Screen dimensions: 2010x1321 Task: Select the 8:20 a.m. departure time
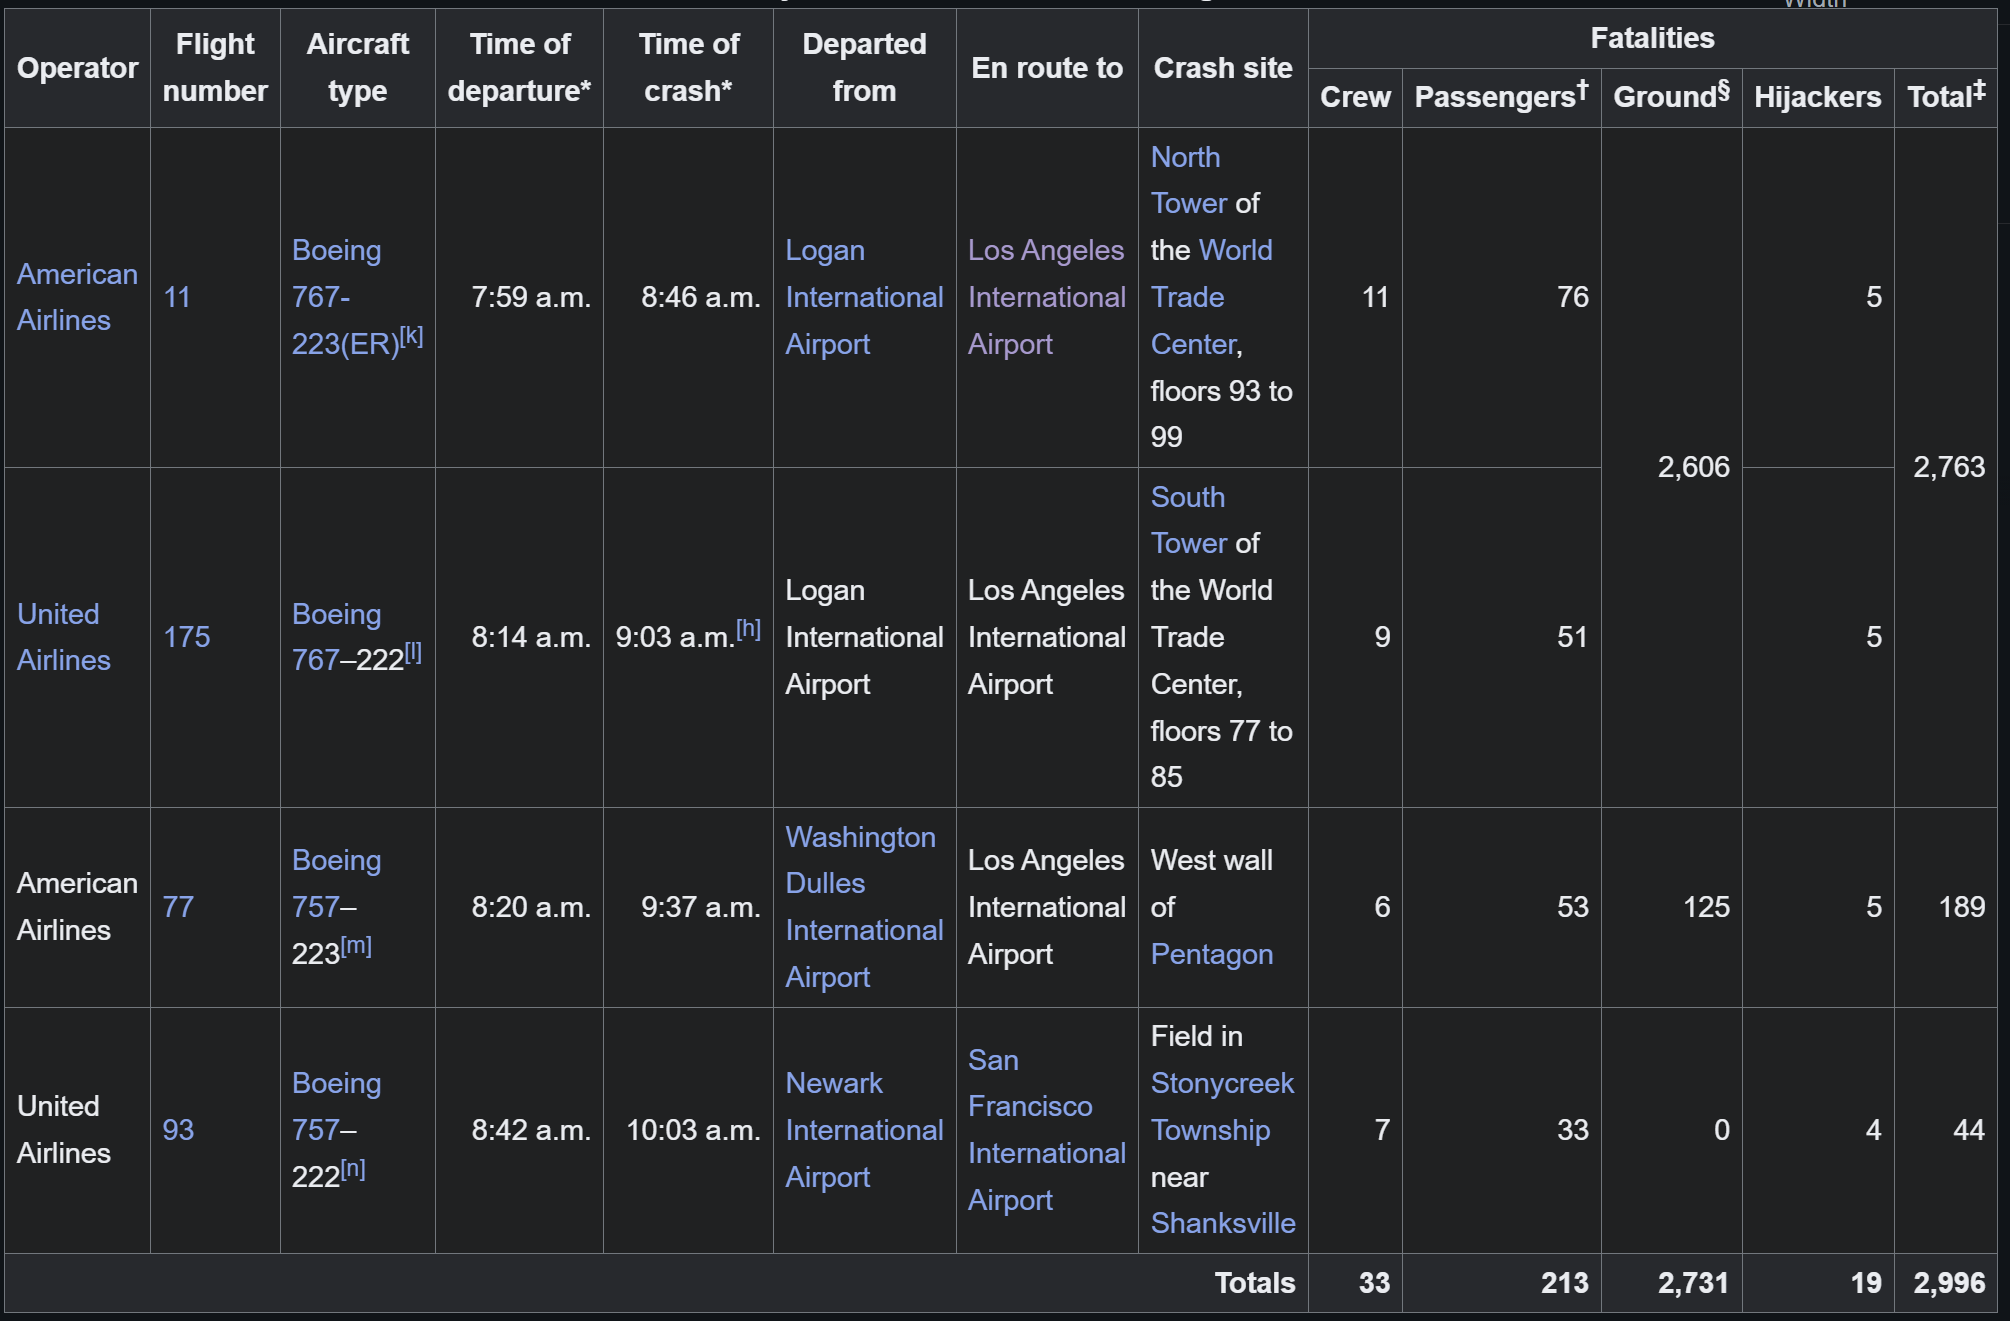click(x=531, y=907)
